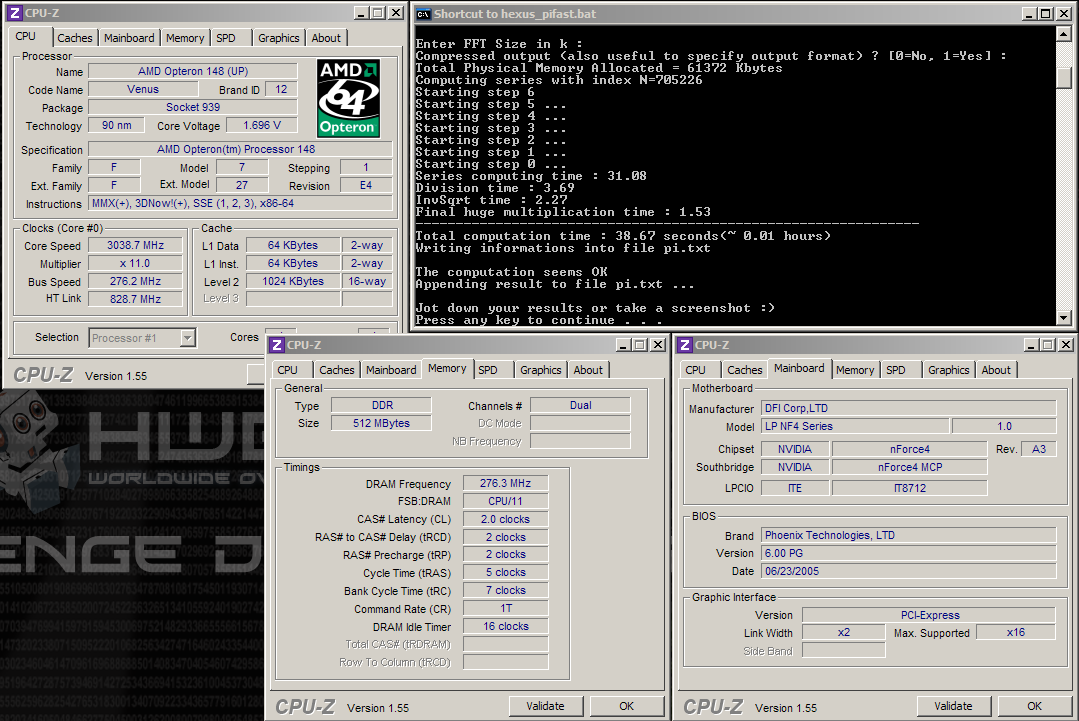This screenshot has height=721, width=1079.
Task: Click the Link Width value x2
Action: click(x=844, y=632)
